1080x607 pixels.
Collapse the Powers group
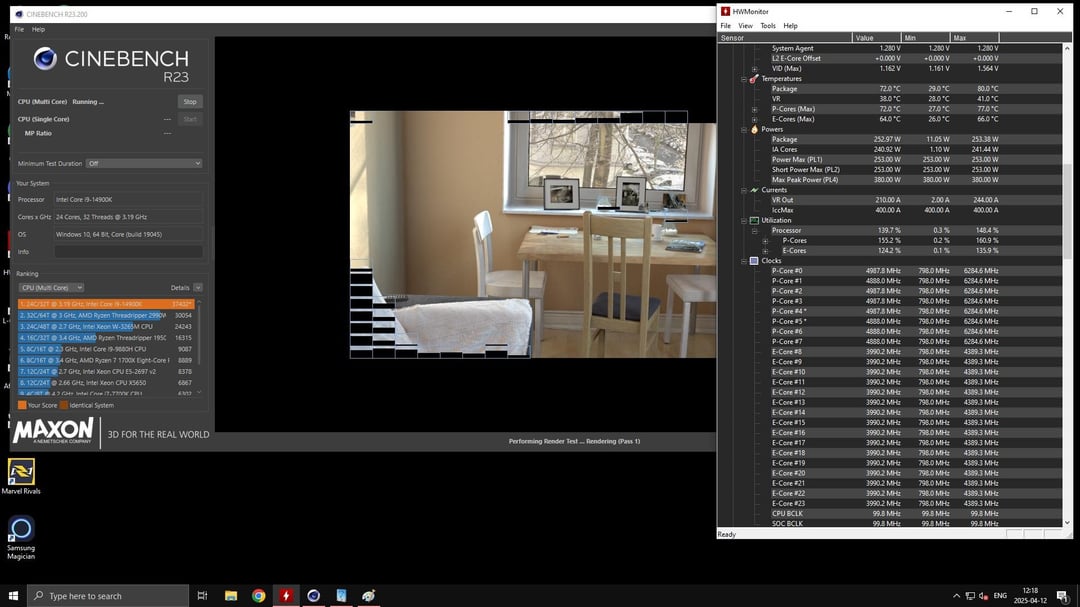pos(744,130)
